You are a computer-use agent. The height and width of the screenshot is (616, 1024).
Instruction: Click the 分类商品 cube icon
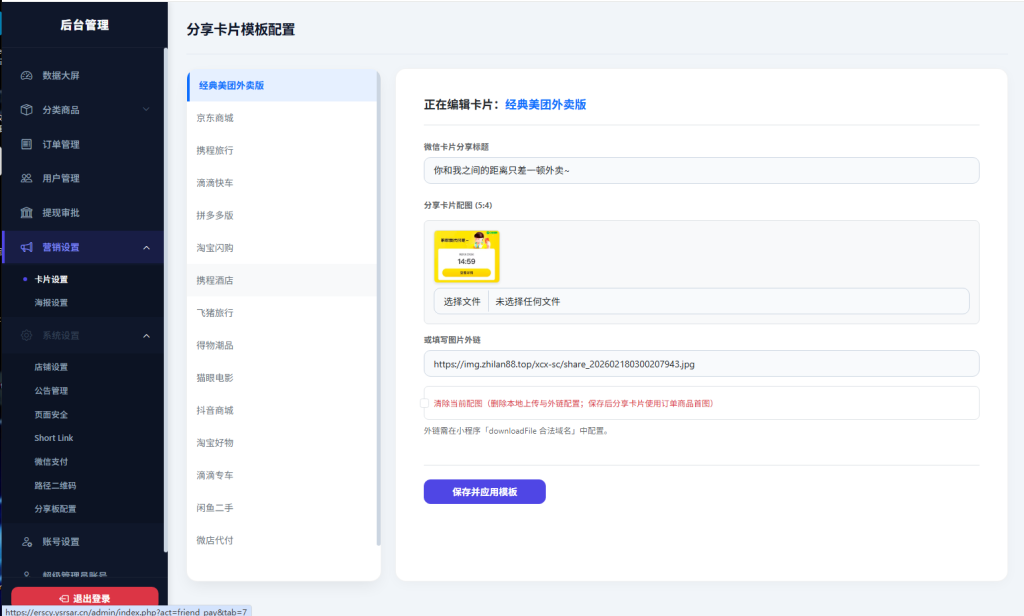[x=26, y=110]
